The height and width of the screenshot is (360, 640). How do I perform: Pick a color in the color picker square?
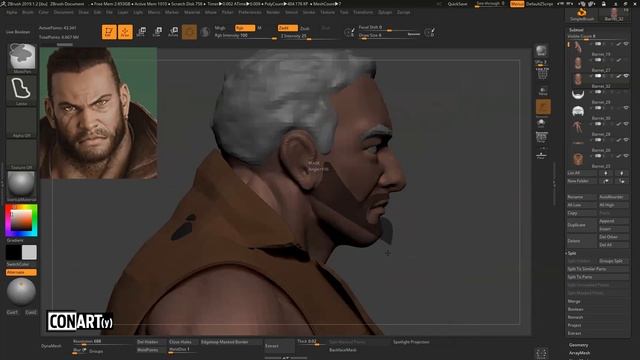point(21,220)
